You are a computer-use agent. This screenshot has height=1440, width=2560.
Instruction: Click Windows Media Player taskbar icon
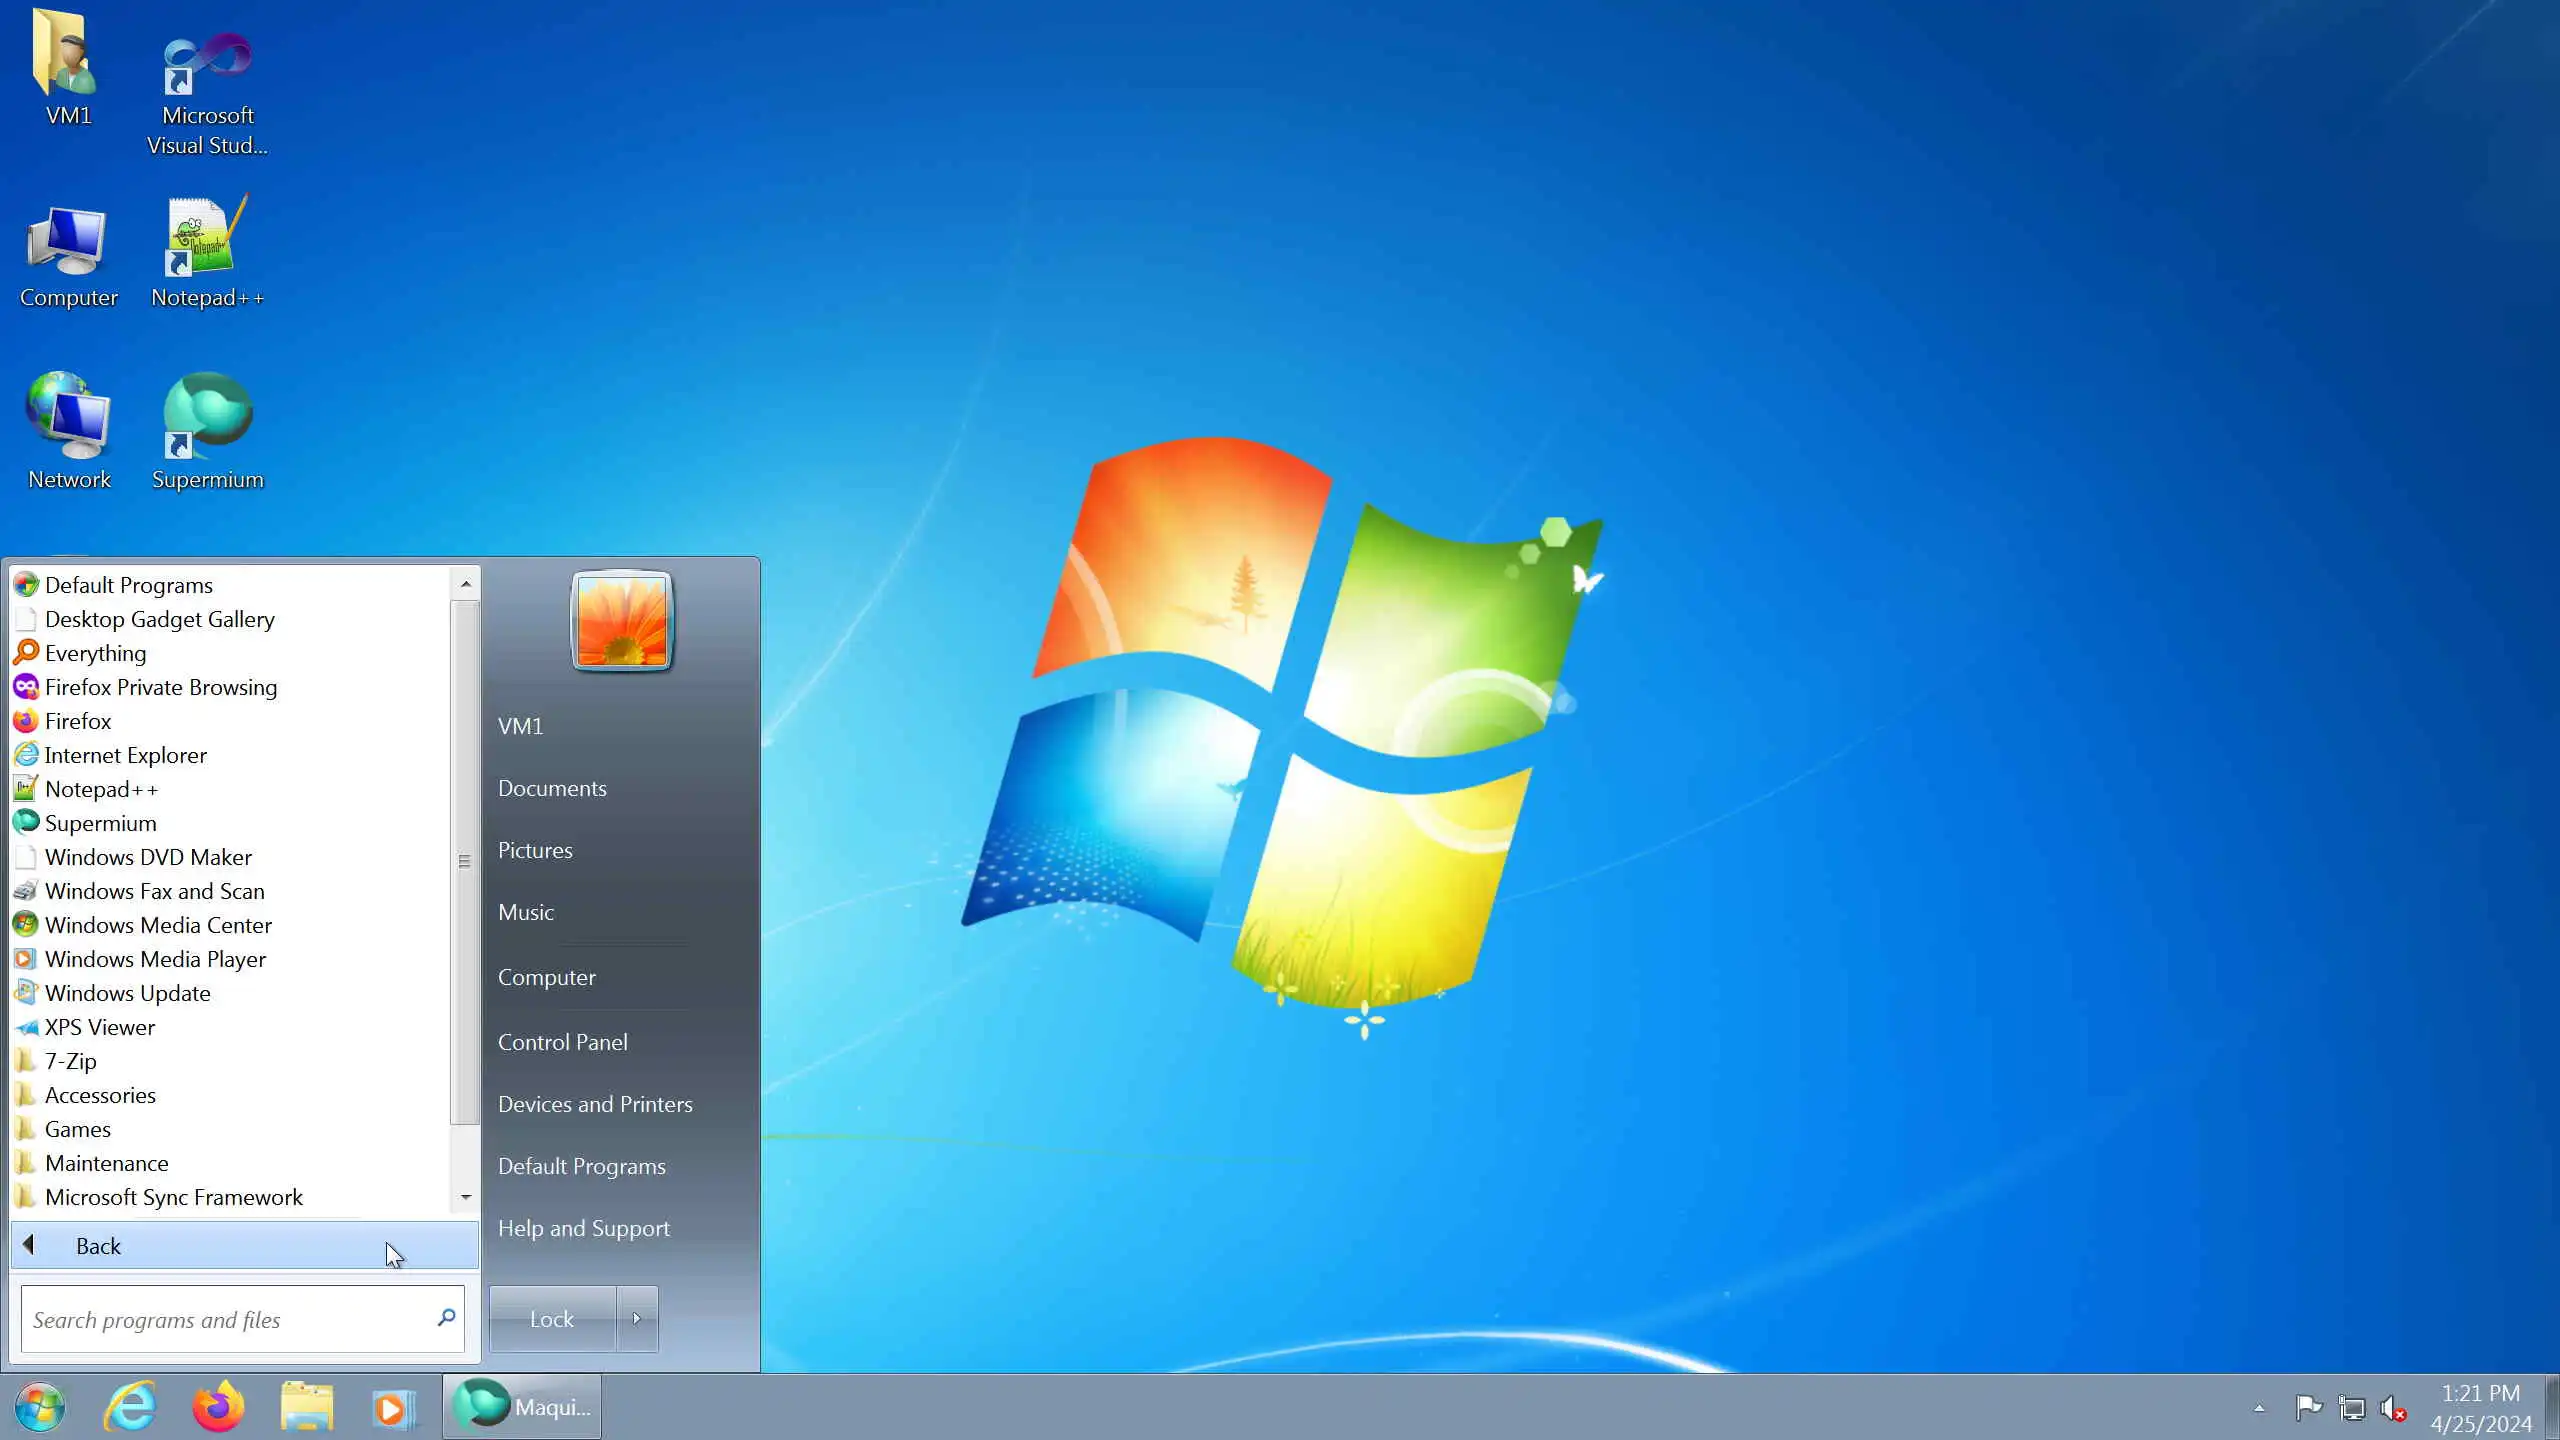[392, 1407]
